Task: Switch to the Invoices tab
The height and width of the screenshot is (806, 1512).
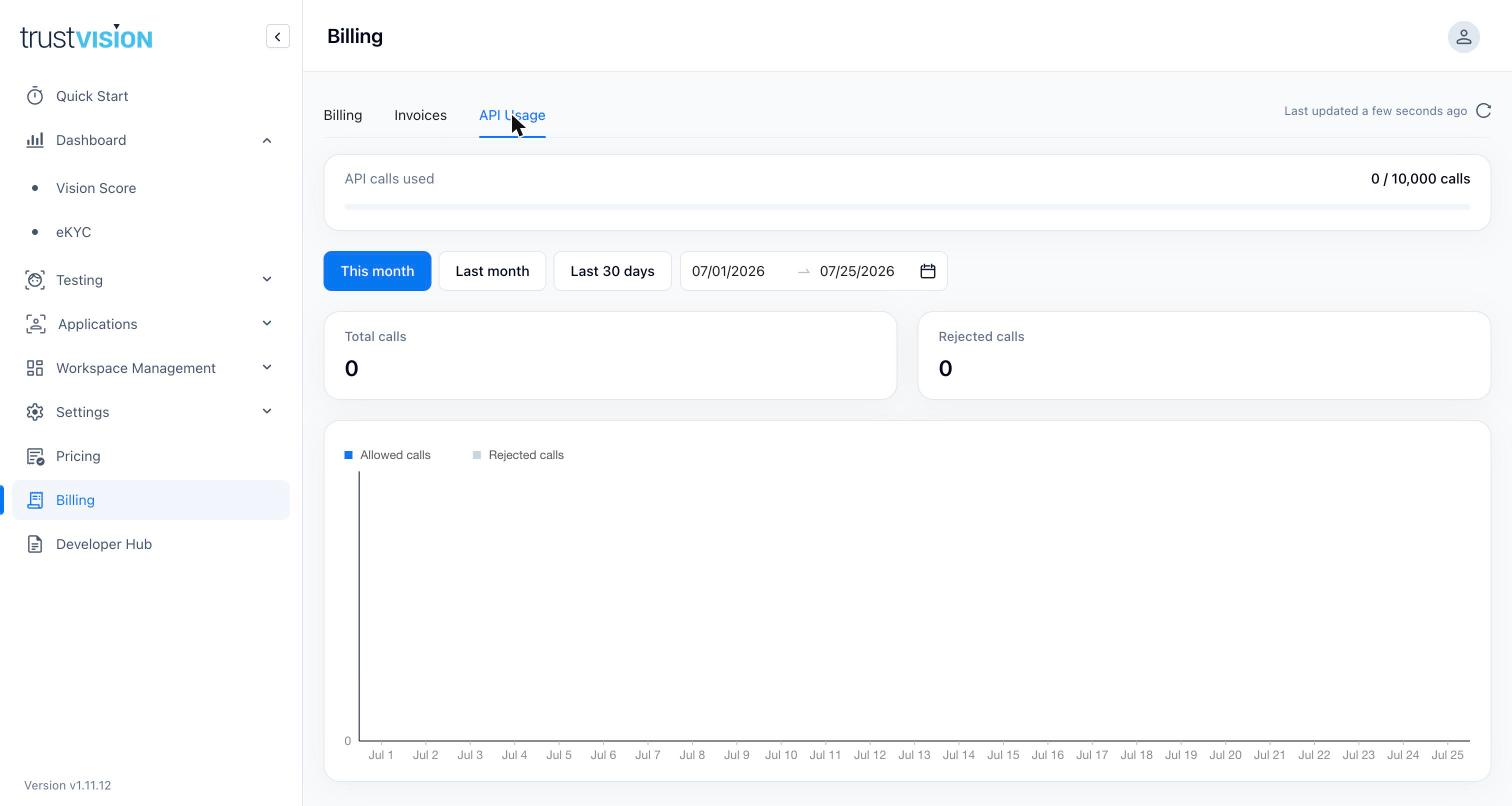Action: click(420, 115)
